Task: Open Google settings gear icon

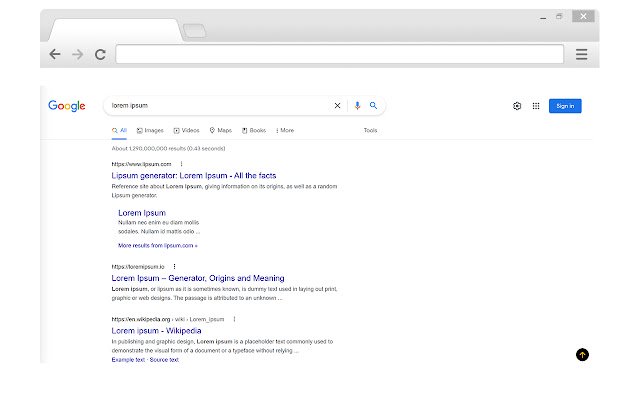Action: point(517,106)
